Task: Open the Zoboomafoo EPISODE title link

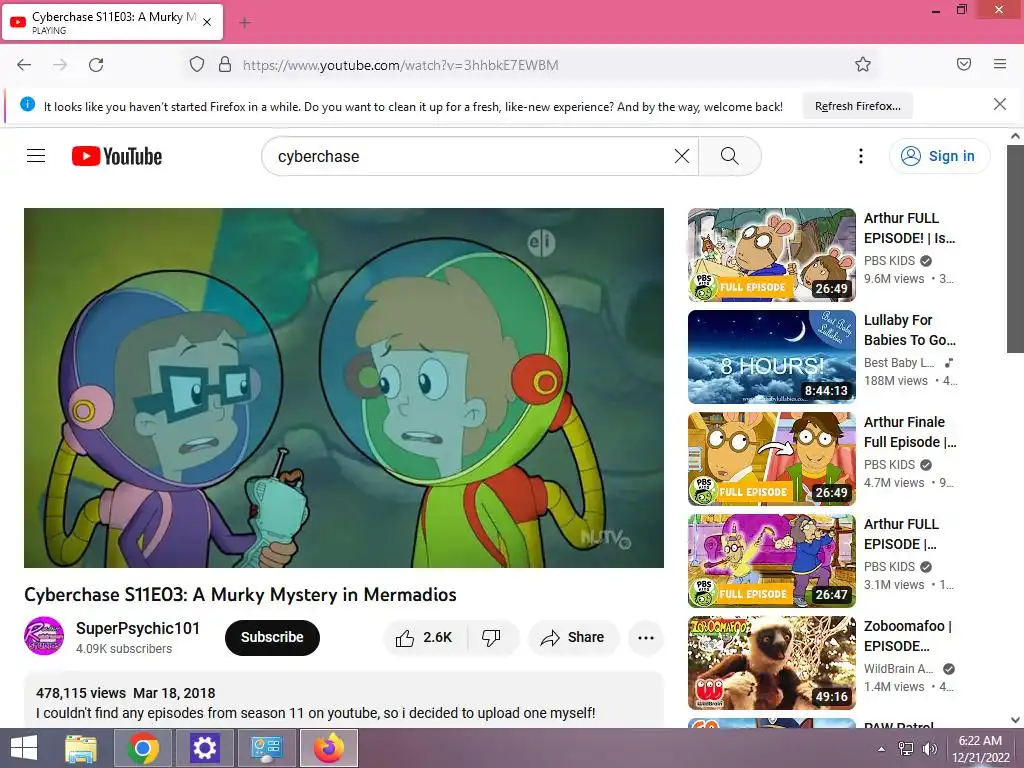Action: [x=908, y=635]
